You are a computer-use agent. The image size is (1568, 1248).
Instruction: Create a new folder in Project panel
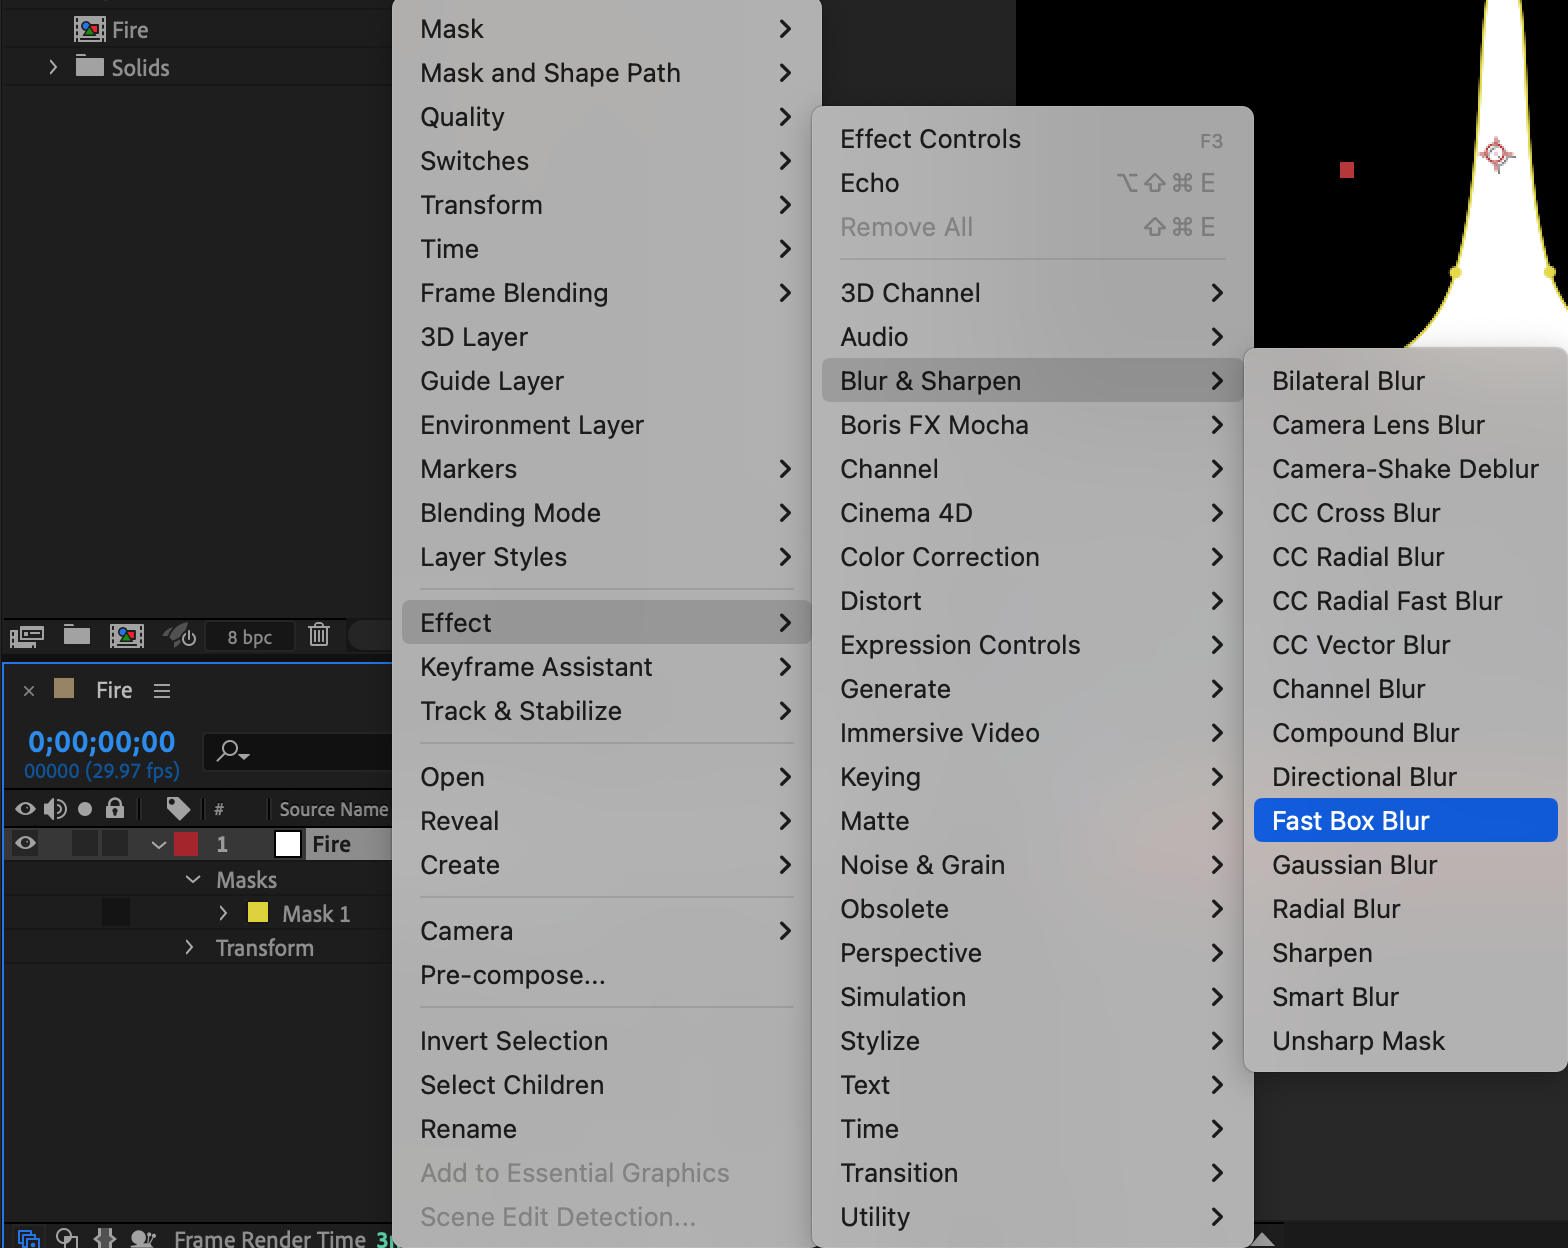(77, 635)
